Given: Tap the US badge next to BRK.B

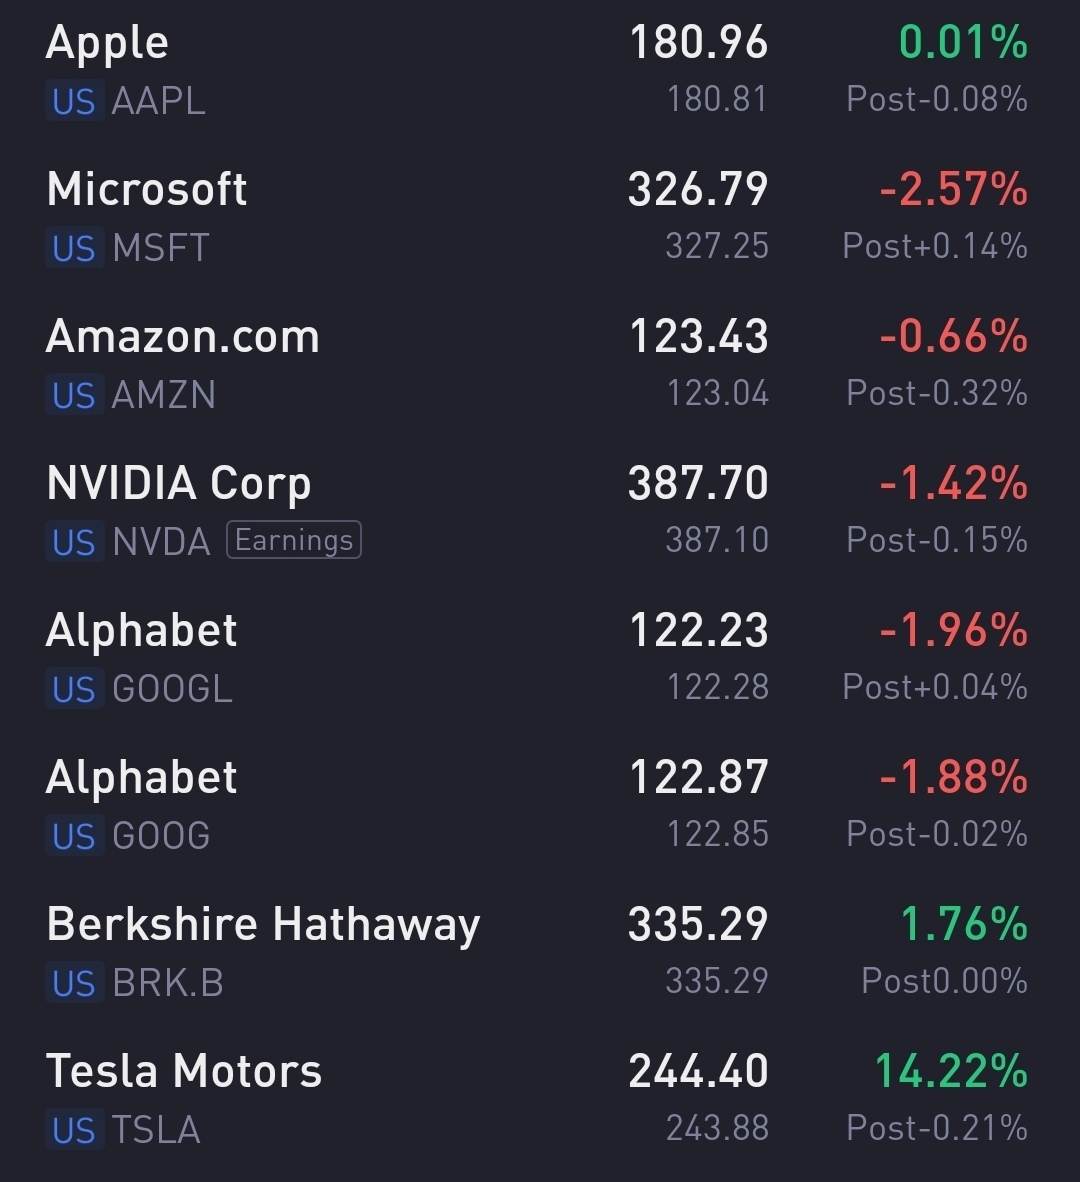Looking at the screenshot, I should (x=74, y=984).
